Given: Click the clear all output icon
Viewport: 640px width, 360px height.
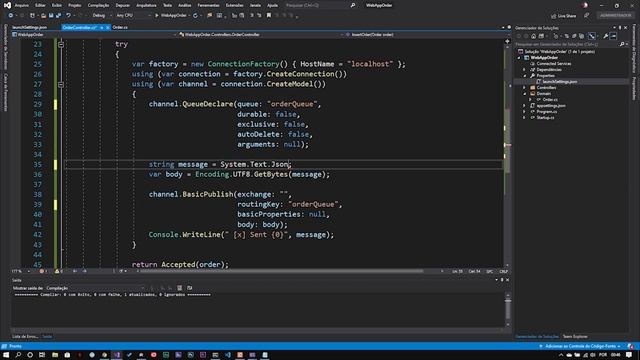Looking at the screenshot, I should pyautogui.click(x=180, y=288).
